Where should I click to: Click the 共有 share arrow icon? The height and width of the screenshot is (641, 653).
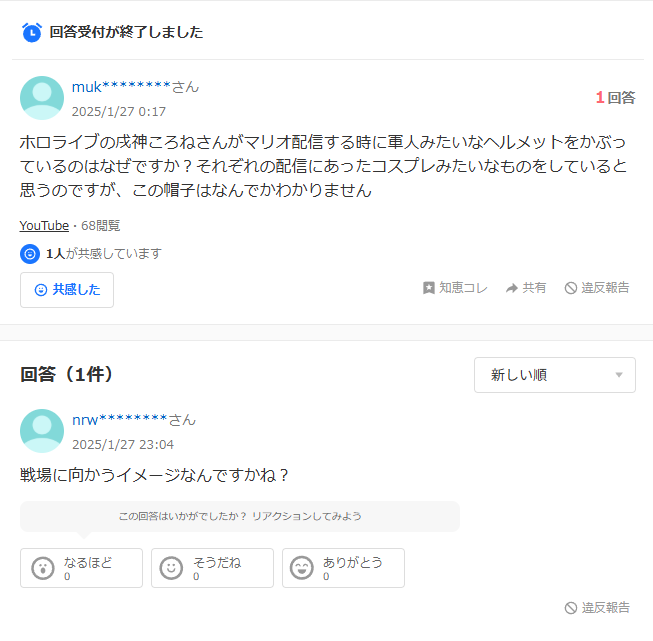(x=511, y=288)
